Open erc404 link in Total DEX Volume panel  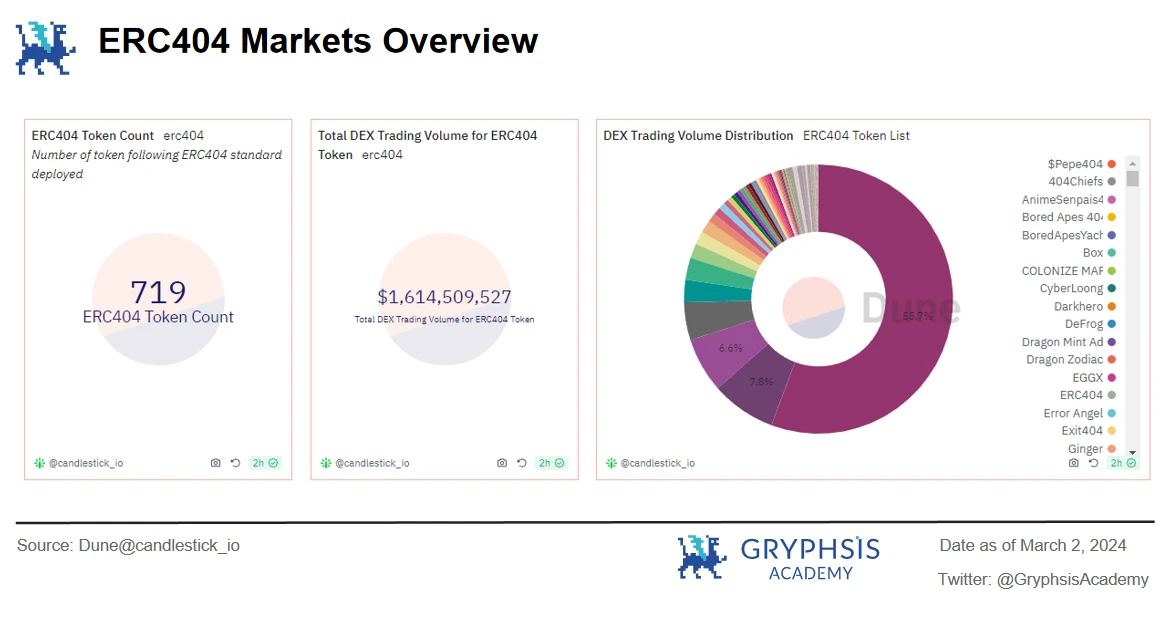click(x=382, y=155)
